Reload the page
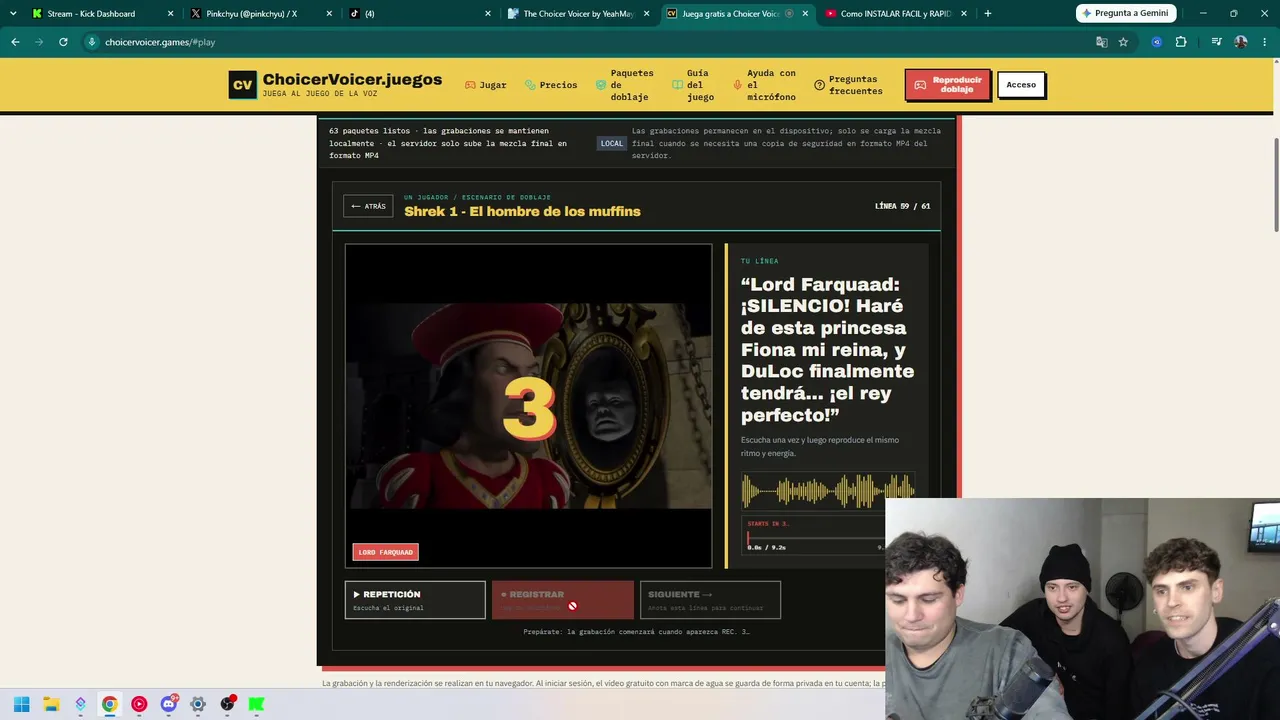Screen dimensions: 1280x720 click(63, 42)
